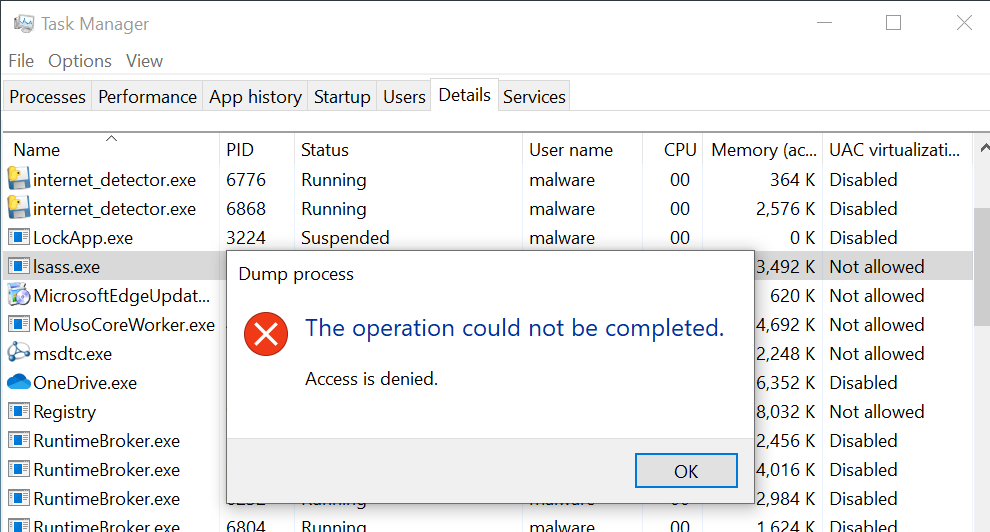The width and height of the screenshot is (990, 532).
Task: Select the MicrosoftEdgeUpdat... process name
Action: coord(121,296)
